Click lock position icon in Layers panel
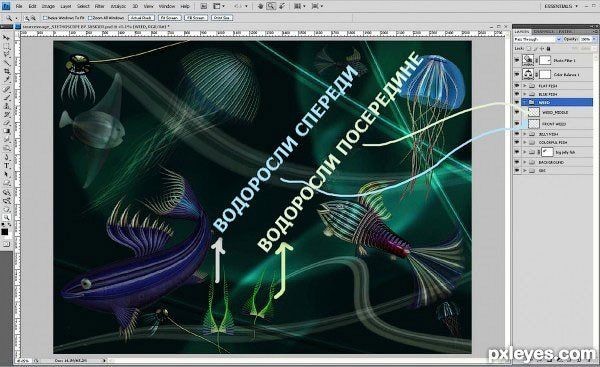The image size is (600, 367). click(x=541, y=49)
